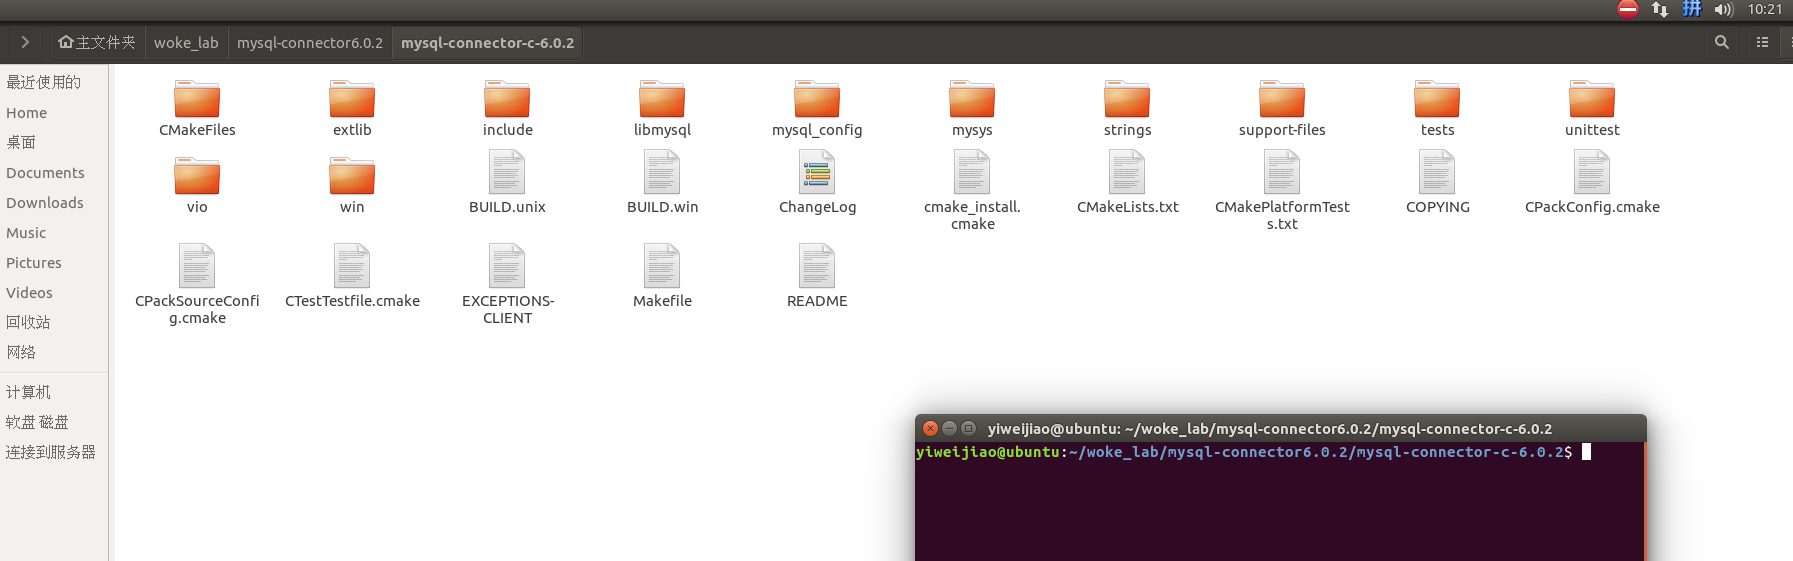Open the CMakeFiles folder icon

pyautogui.click(x=197, y=99)
